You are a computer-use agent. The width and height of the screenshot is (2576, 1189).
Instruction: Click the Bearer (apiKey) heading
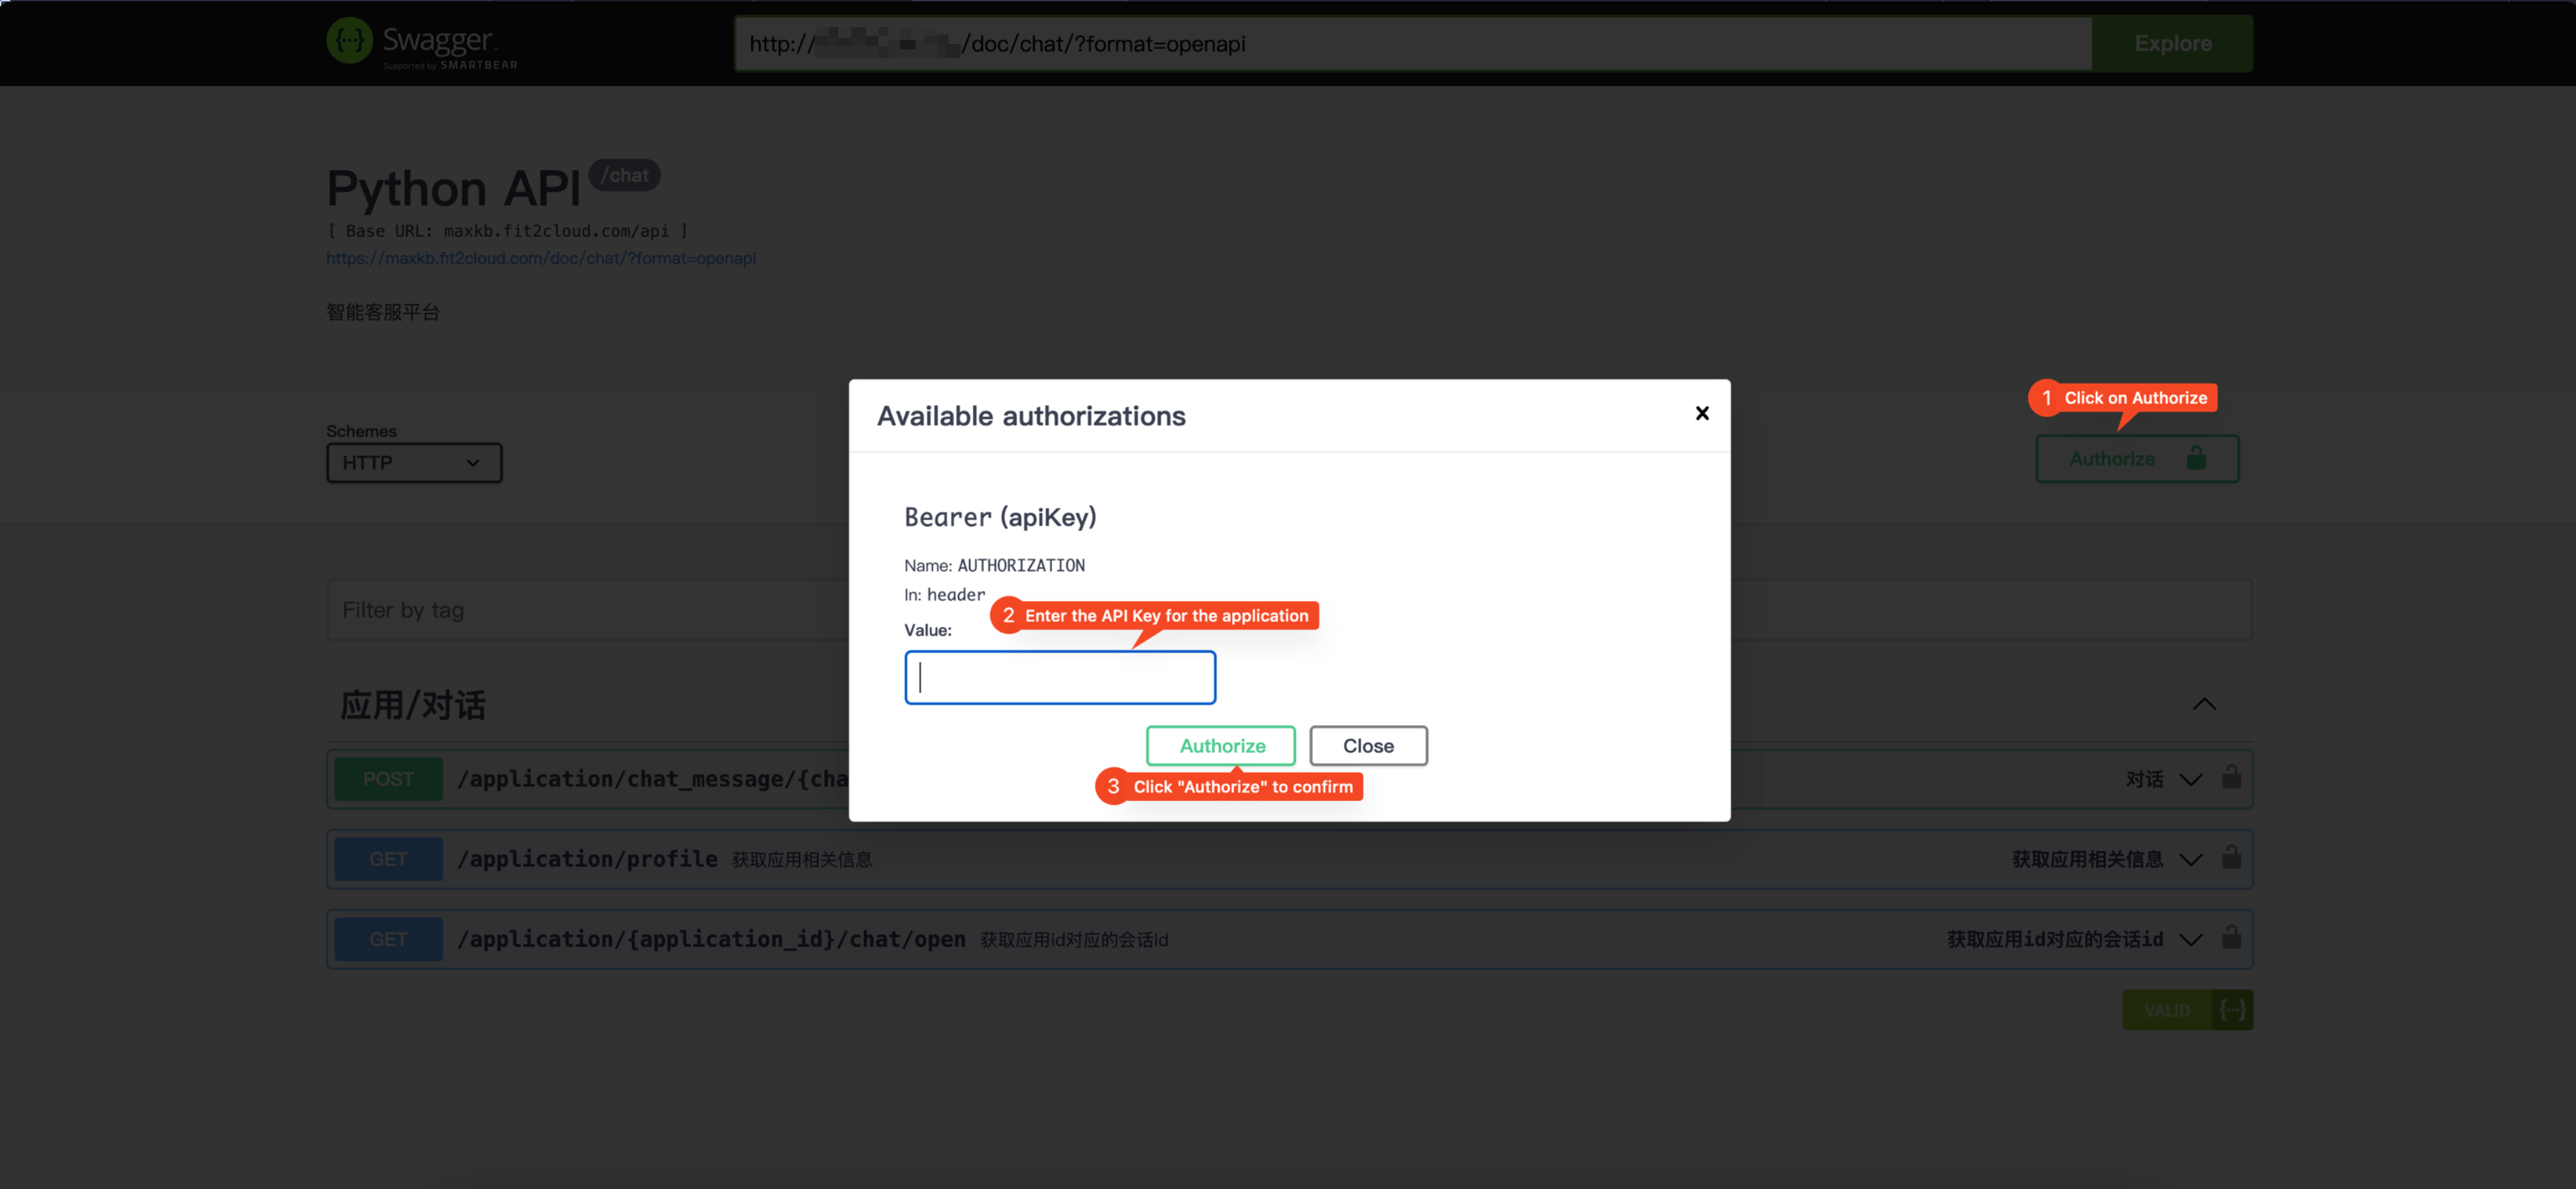[x=1000, y=517]
